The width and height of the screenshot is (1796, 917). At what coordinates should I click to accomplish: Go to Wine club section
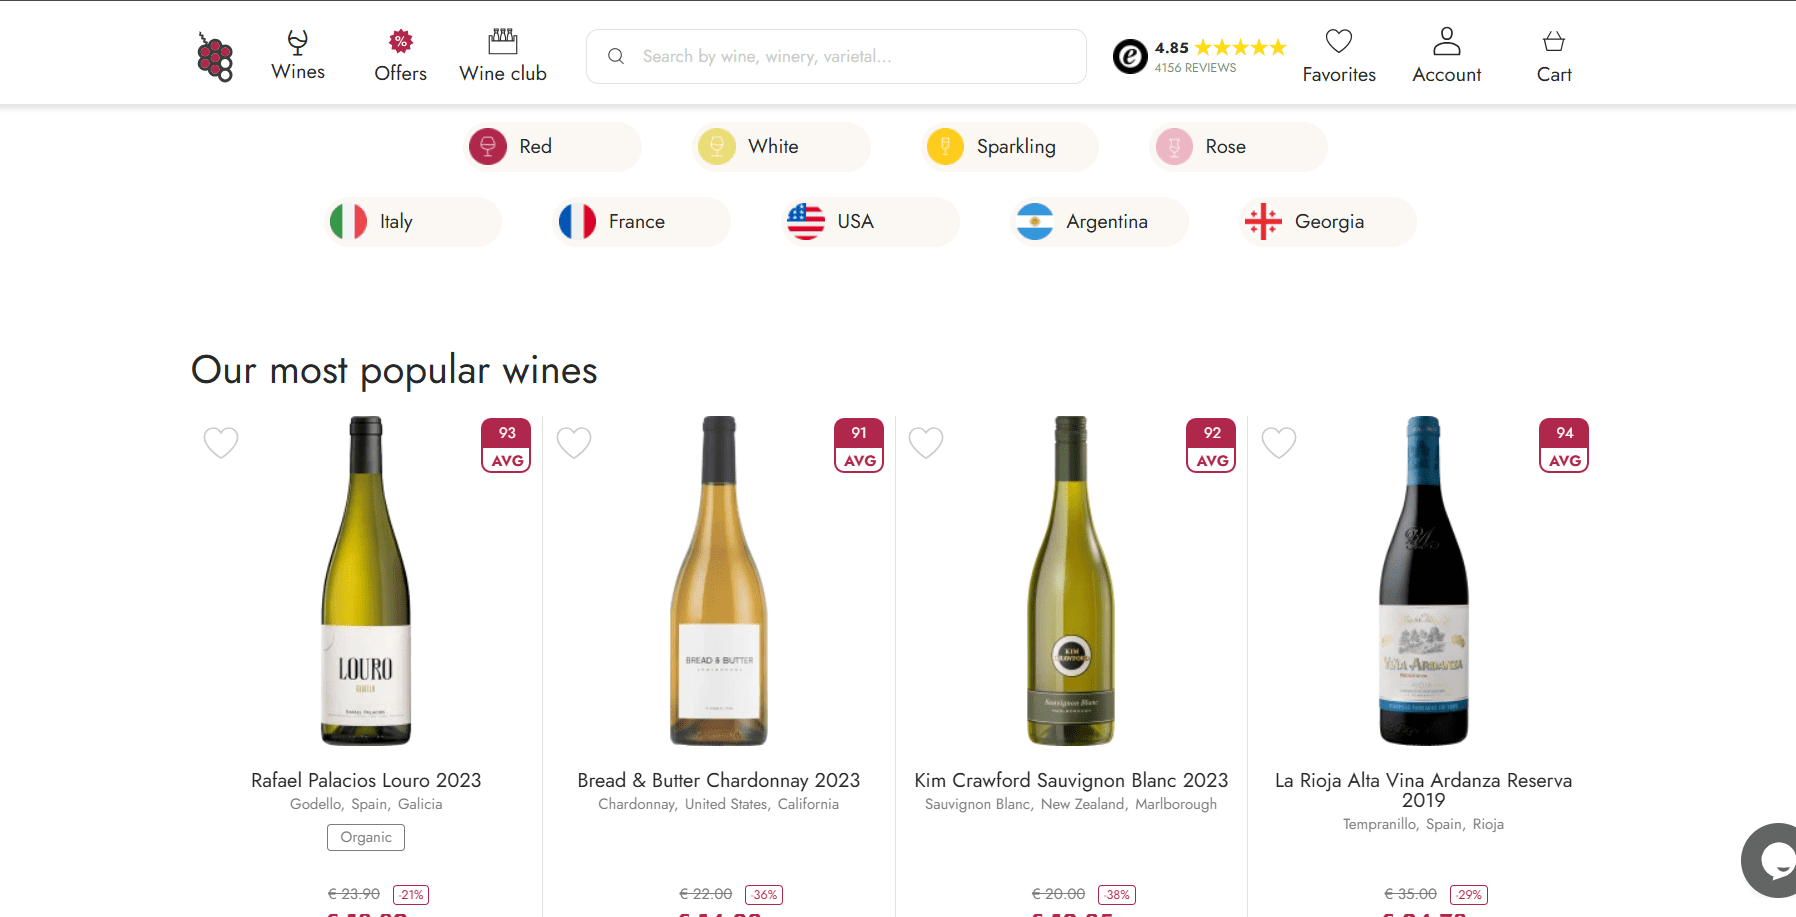(503, 56)
